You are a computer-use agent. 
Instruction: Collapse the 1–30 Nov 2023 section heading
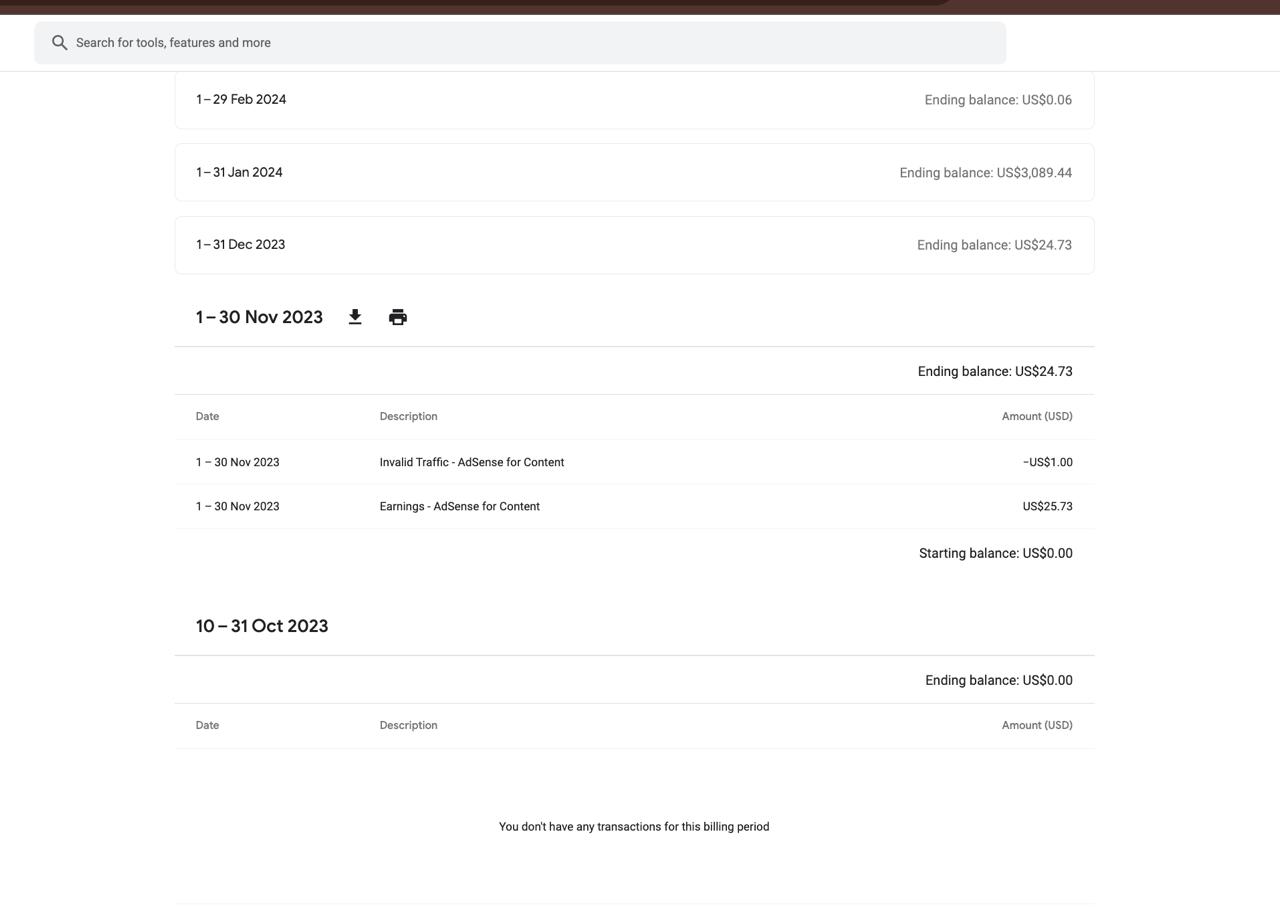coord(259,317)
